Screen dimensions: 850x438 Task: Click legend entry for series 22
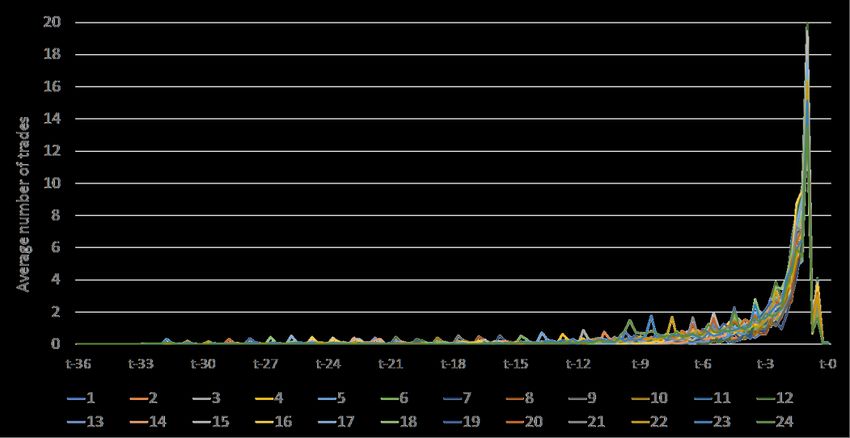[650, 421]
